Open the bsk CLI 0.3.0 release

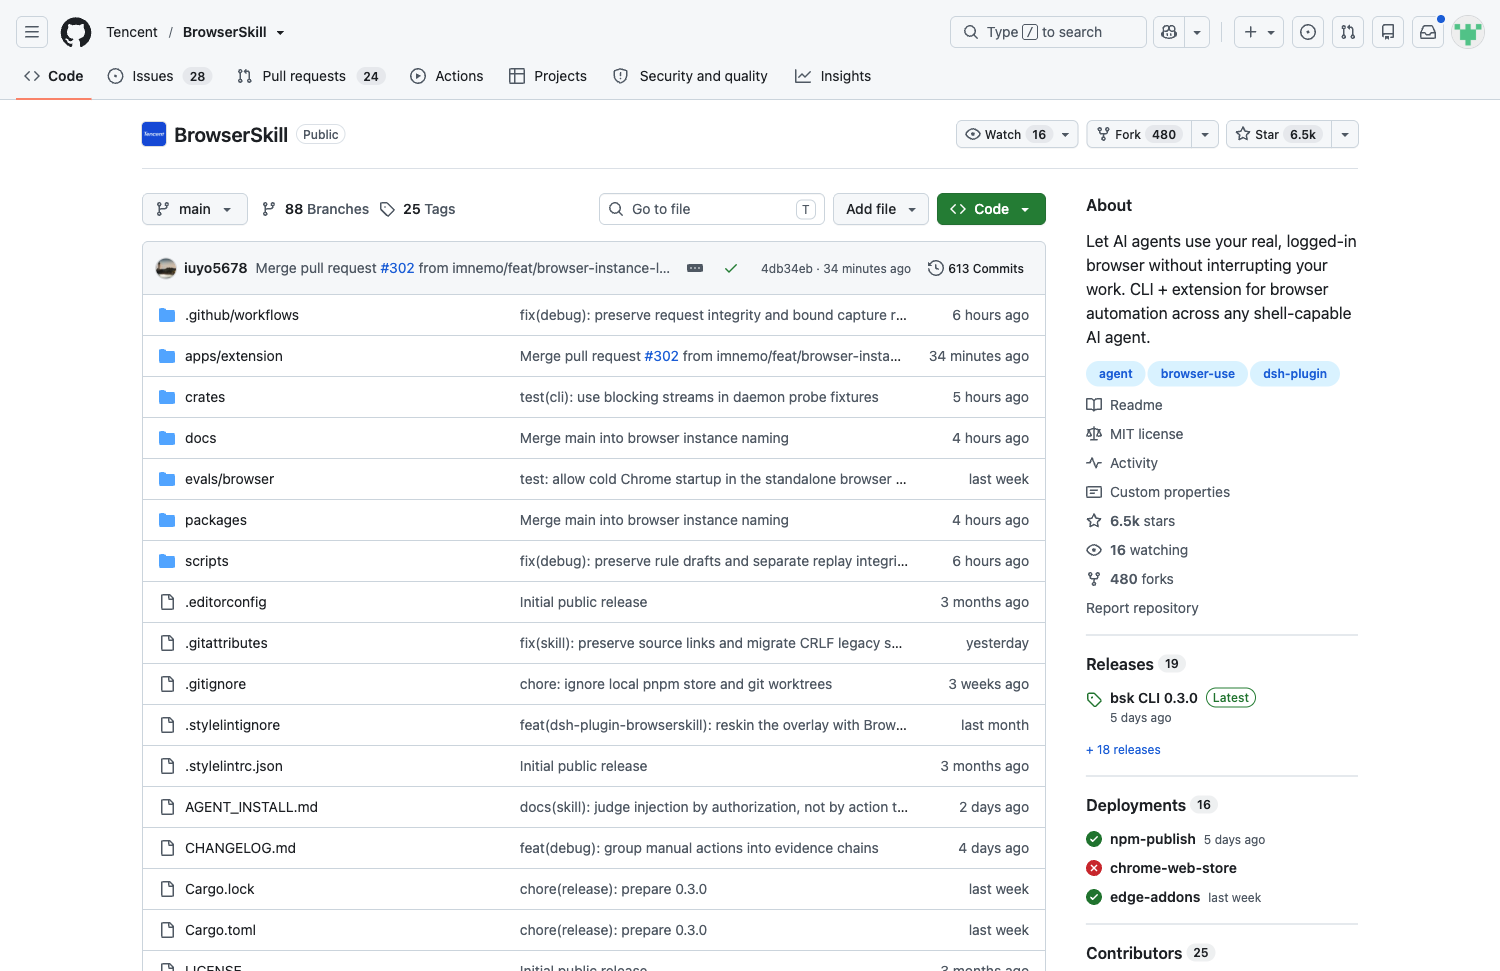click(1153, 698)
